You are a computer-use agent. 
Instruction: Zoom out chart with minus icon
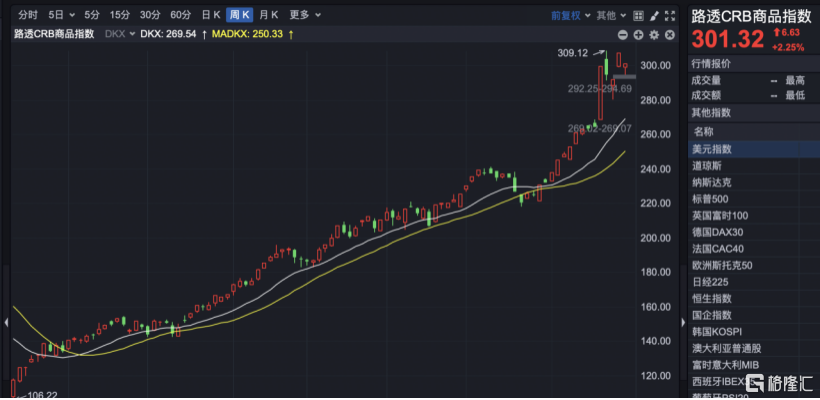tap(622, 35)
